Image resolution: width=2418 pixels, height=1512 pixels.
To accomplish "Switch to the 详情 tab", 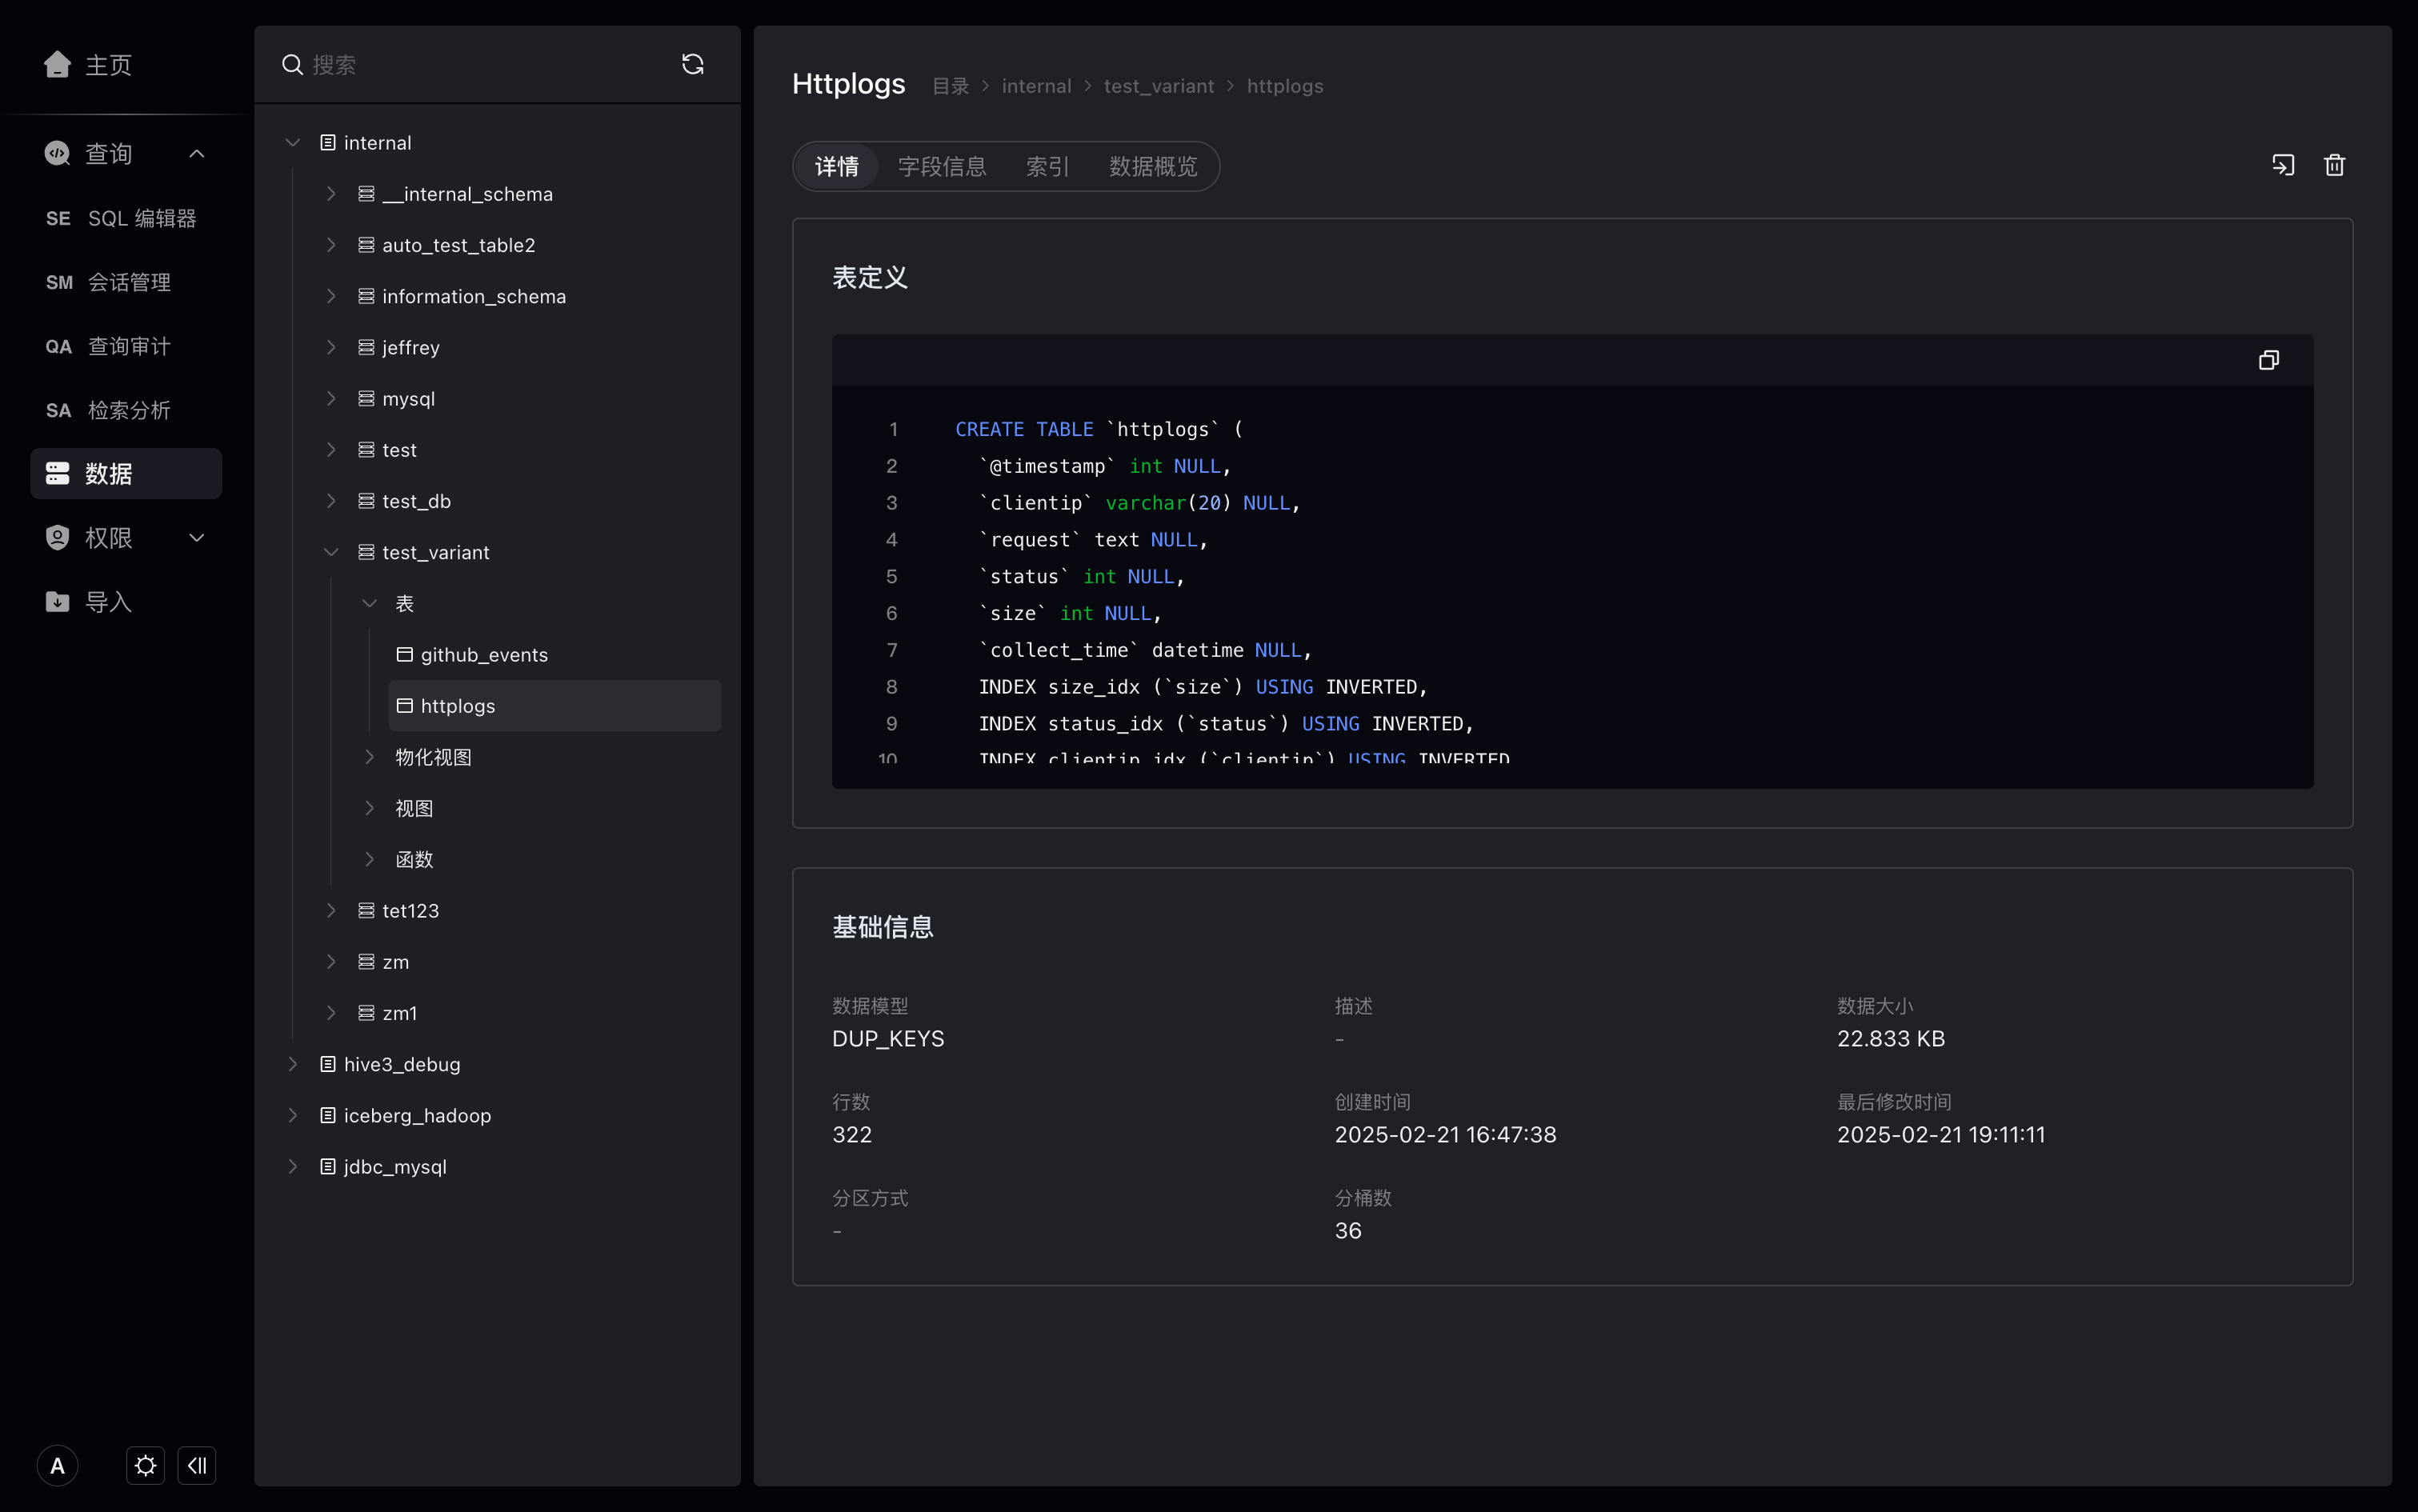I will [x=837, y=166].
